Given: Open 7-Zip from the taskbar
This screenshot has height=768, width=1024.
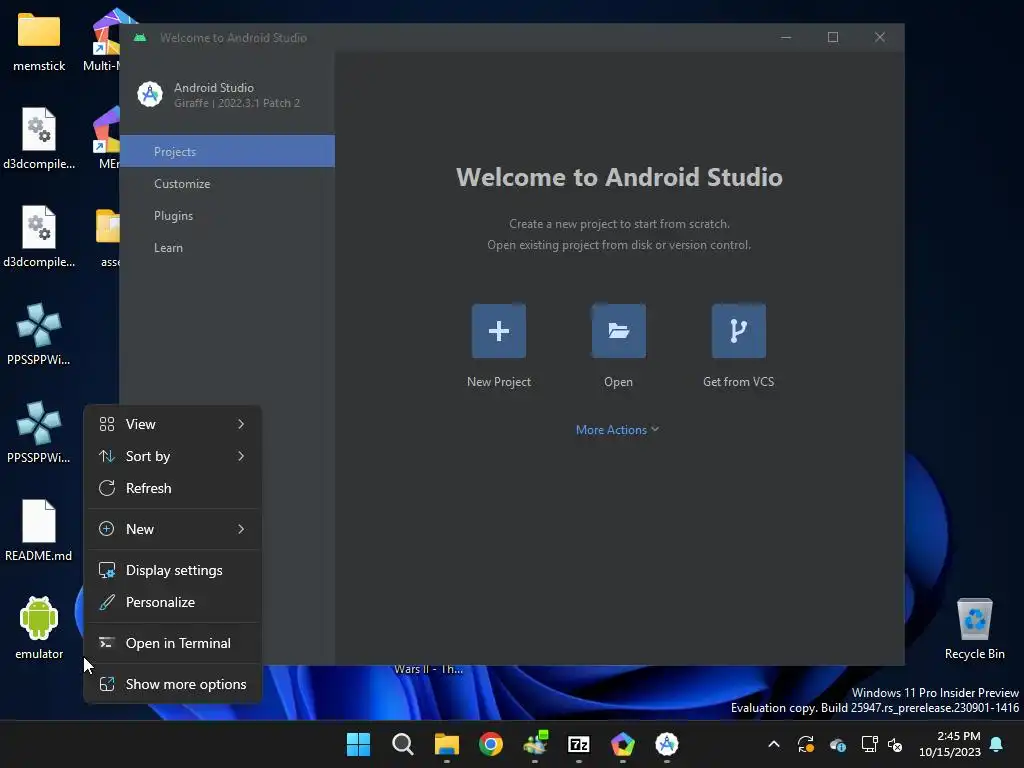Looking at the screenshot, I should [579, 744].
